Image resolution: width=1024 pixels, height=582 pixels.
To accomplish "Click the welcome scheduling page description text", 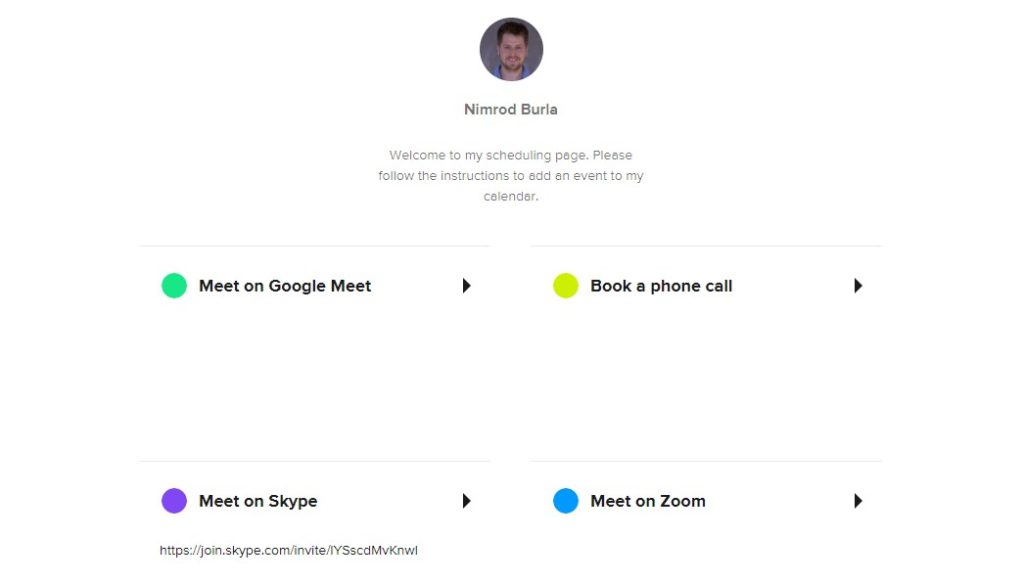I will click(x=511, y=176).
